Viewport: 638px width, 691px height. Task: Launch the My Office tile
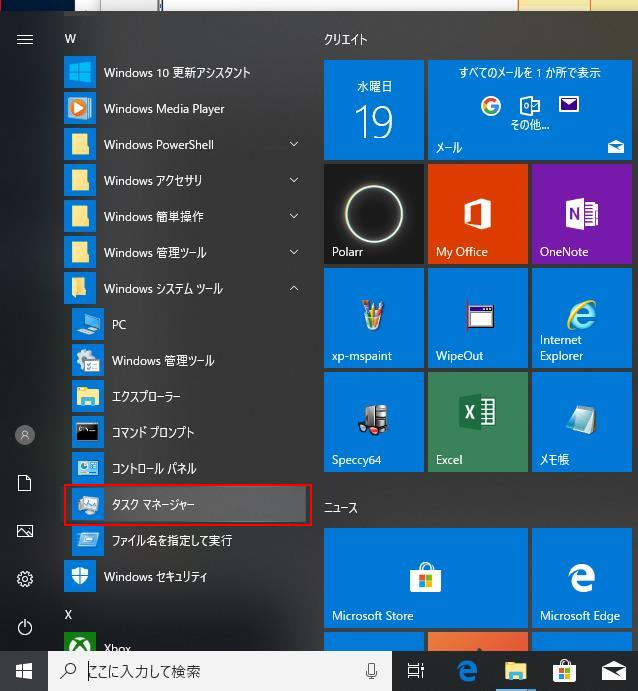pos(477,214)
